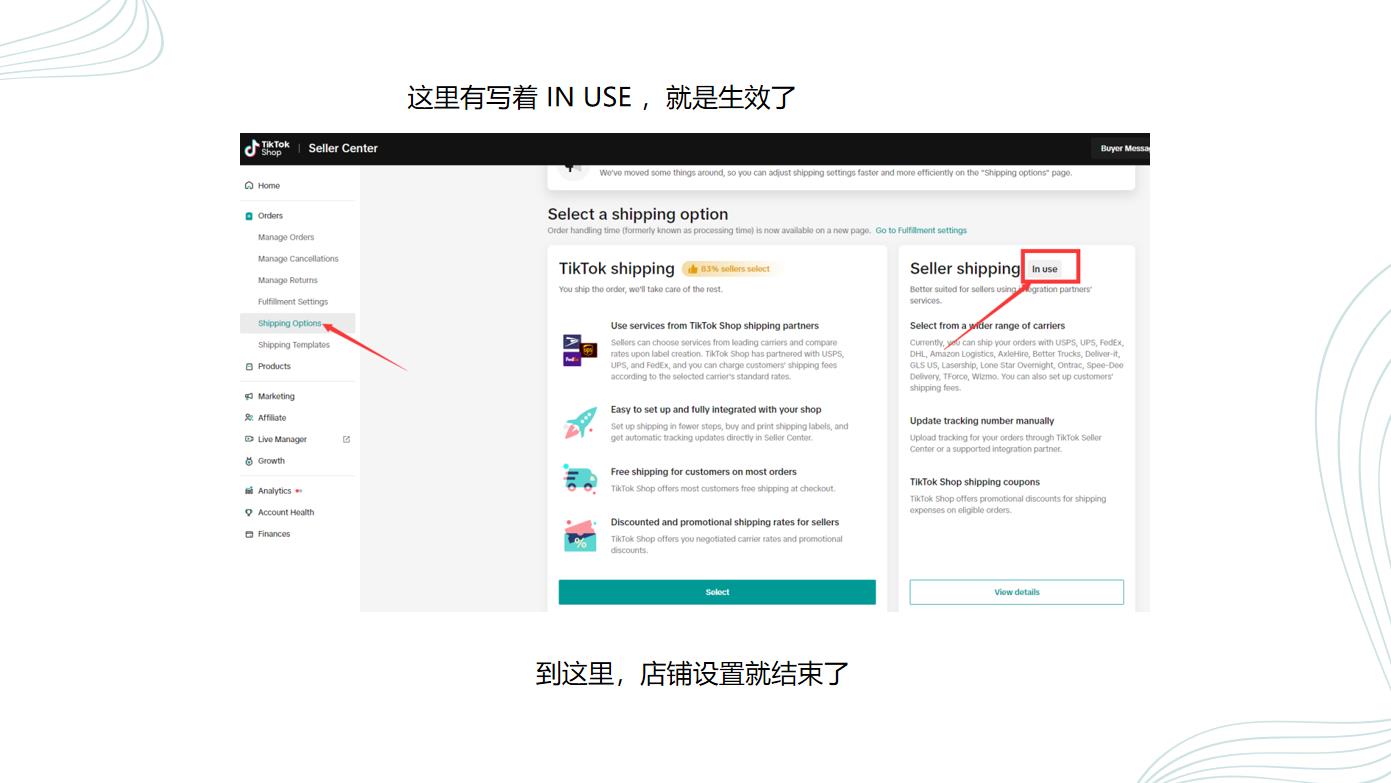Click the Seller Center header title

[x=343, y=148]
